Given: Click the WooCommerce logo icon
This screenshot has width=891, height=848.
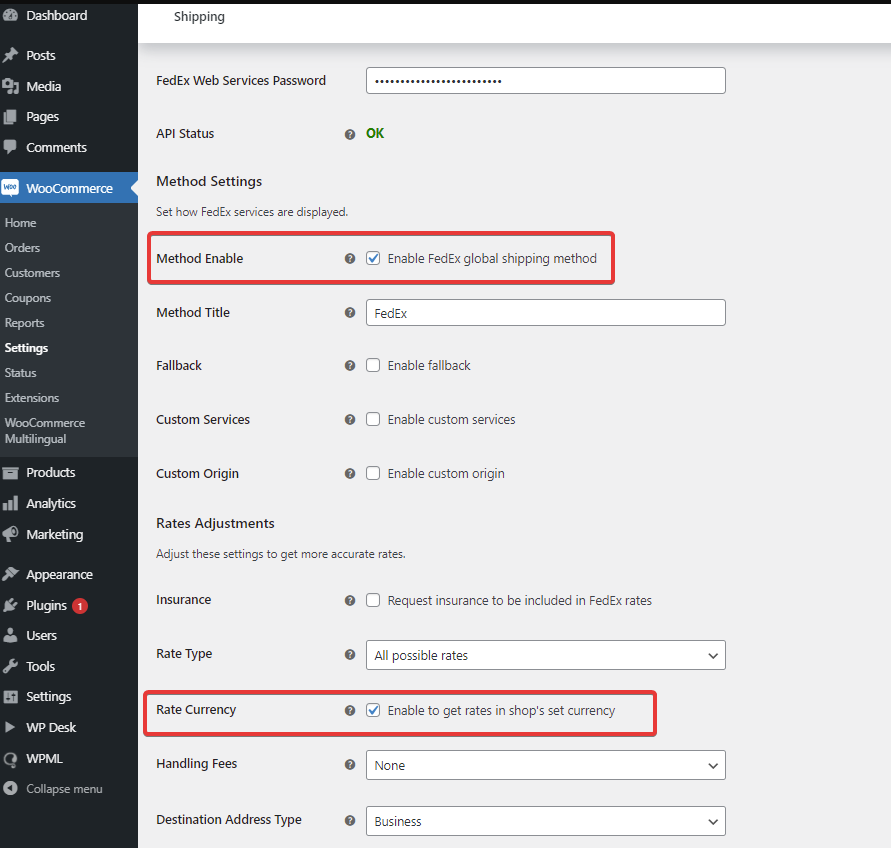Looking at the screenshot, I should tap(10, 188).
